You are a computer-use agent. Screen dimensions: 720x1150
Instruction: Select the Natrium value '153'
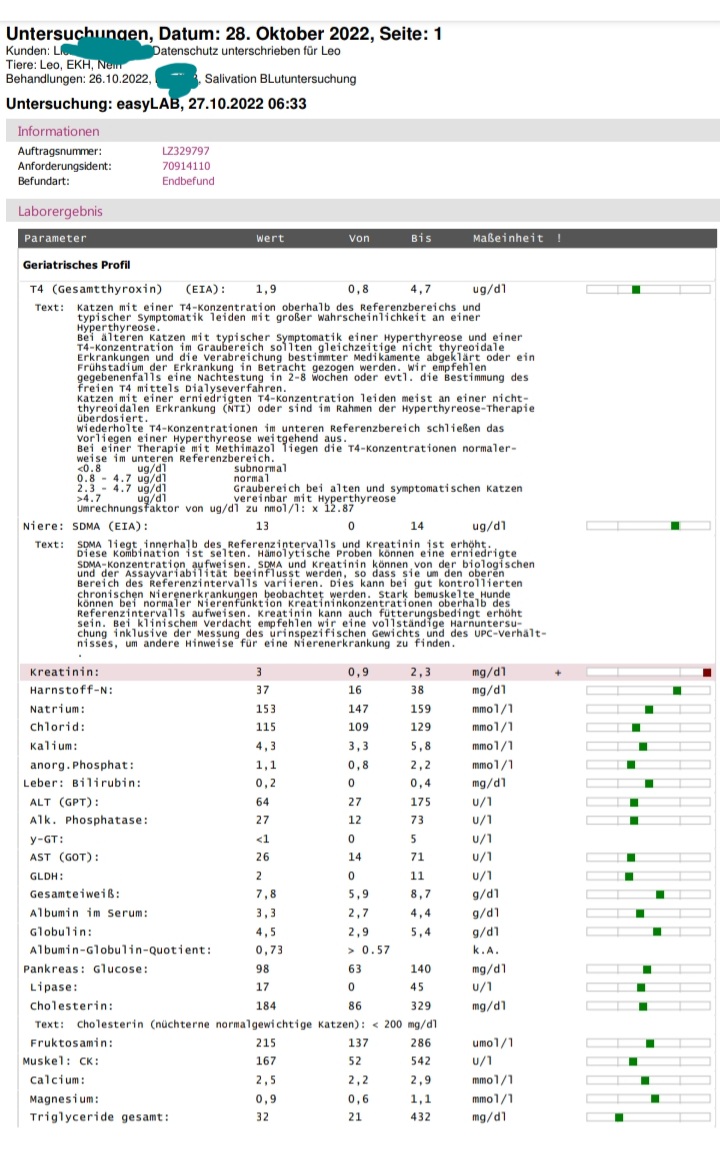(265, 709)
